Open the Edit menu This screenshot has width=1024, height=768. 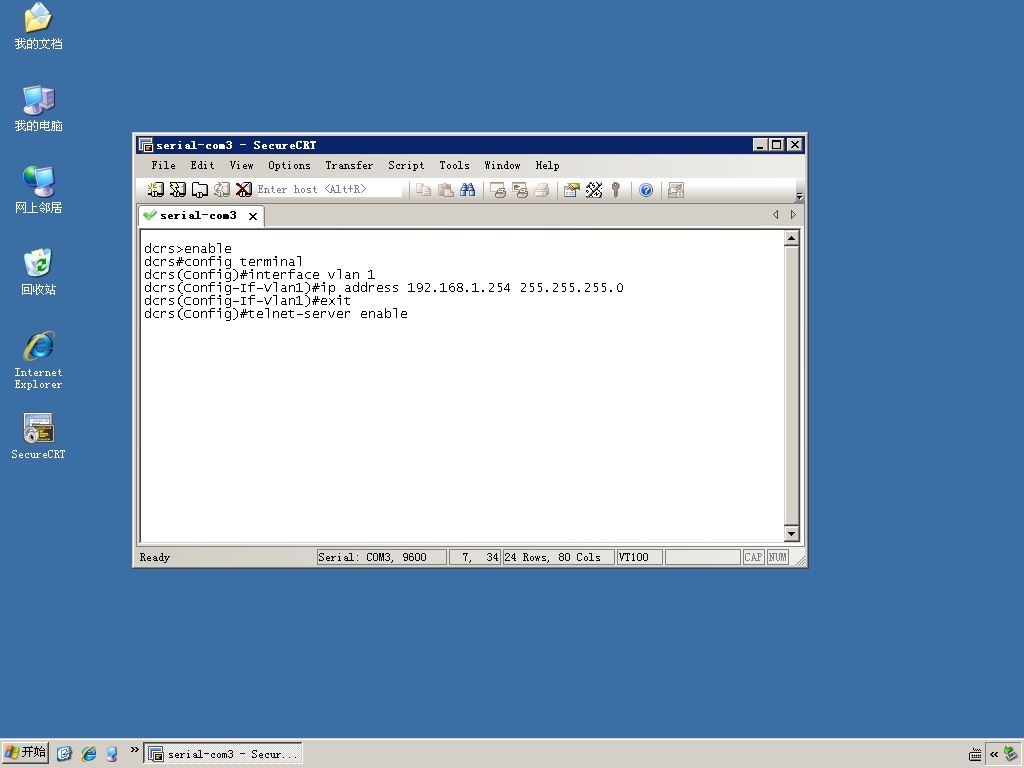(202, 165)
